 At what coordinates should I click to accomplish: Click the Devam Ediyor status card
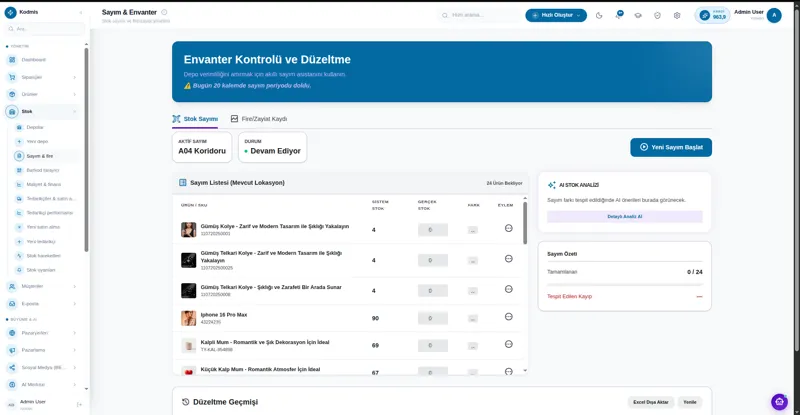point(272,148)
